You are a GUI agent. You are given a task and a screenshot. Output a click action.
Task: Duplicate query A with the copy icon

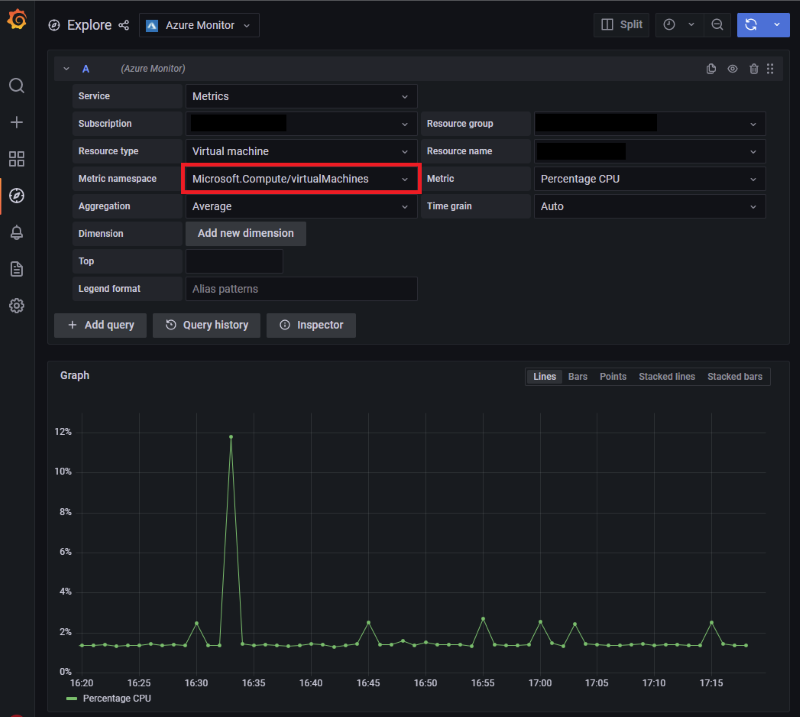(711, 68)
